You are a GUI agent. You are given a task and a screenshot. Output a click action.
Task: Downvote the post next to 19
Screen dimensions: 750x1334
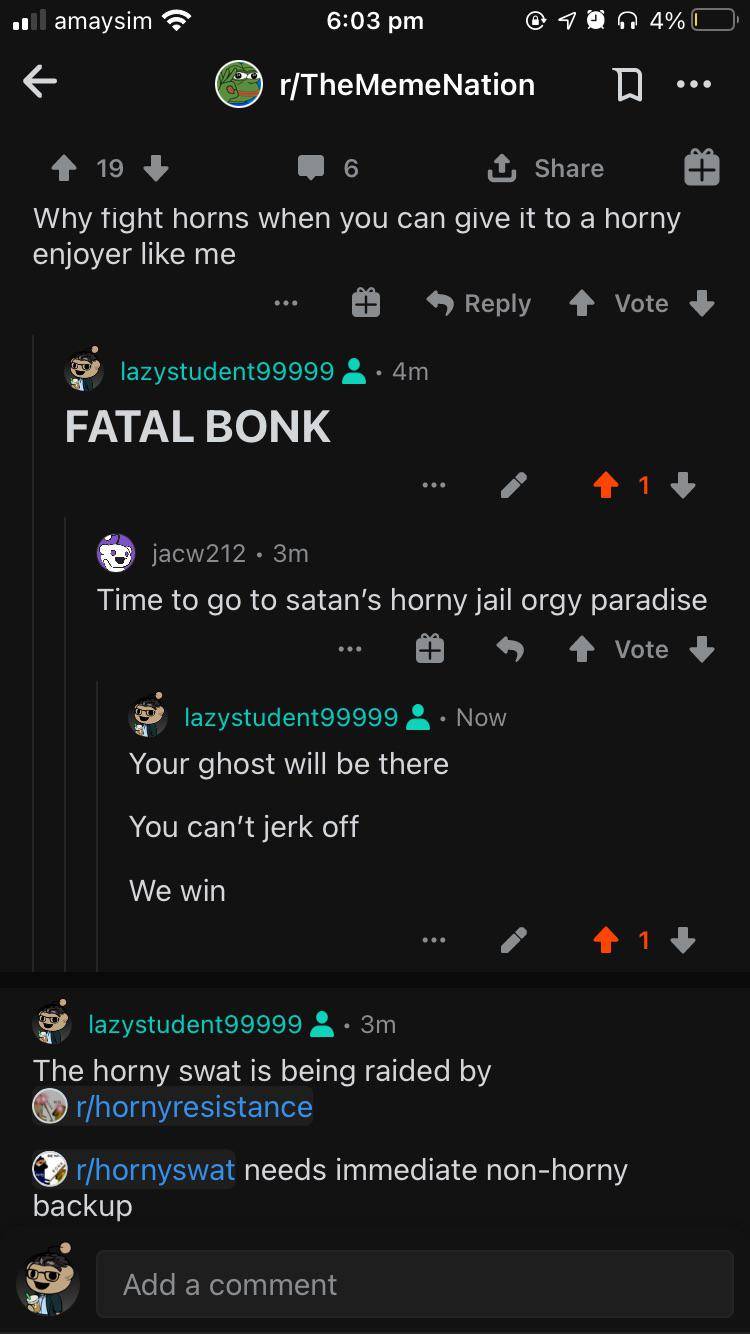tap(156, 168)
